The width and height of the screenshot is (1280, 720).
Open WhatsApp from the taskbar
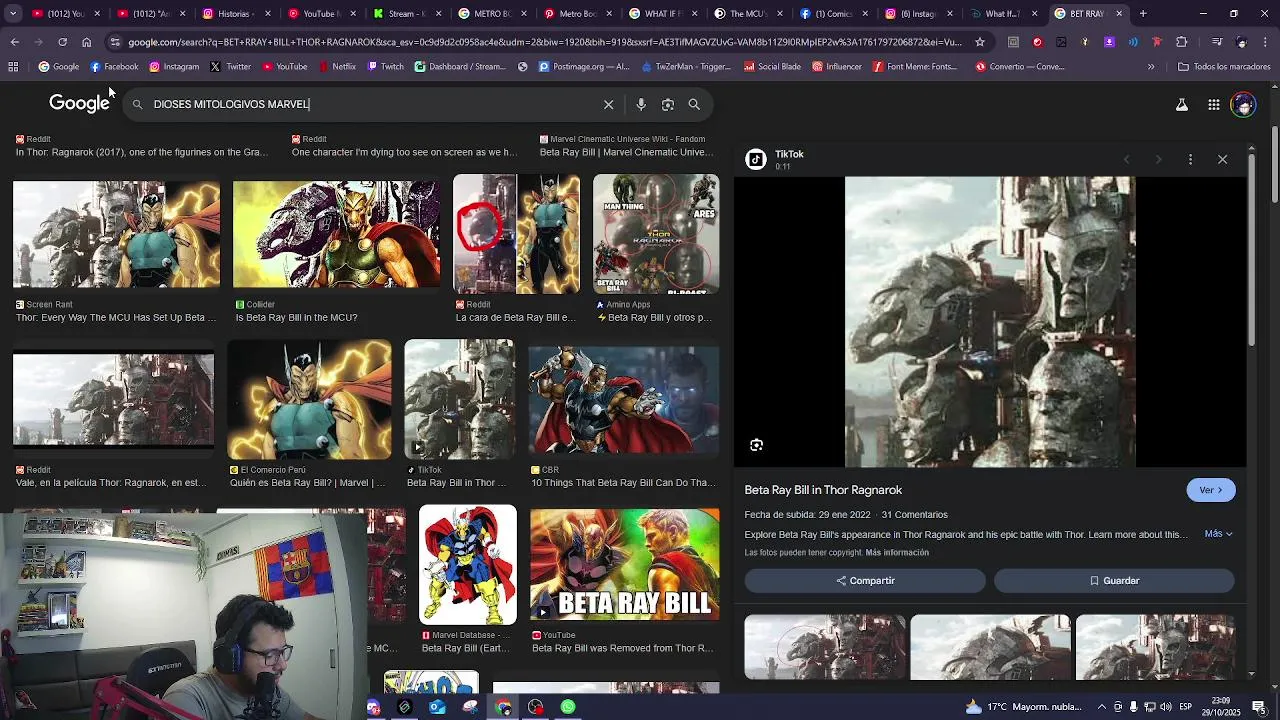pyautogui.click(x=568, y=707)
